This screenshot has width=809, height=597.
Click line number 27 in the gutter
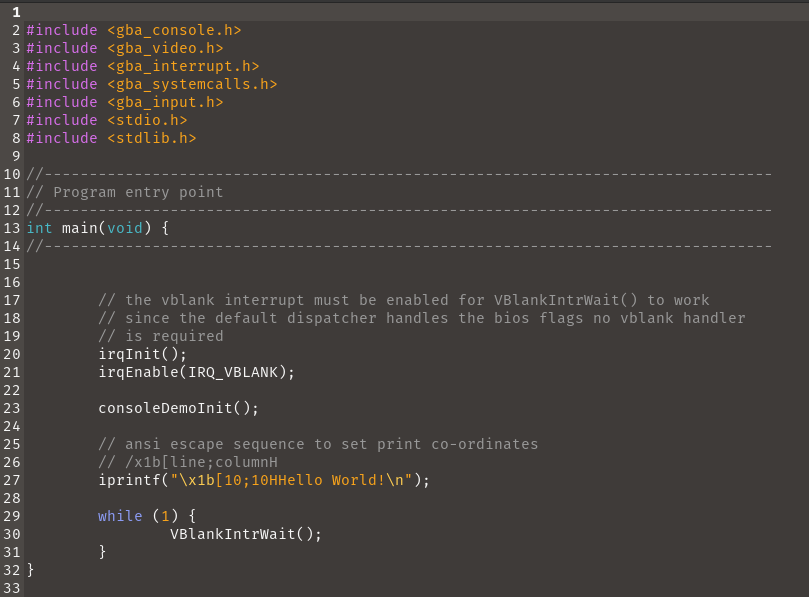[x=12, y=480]
